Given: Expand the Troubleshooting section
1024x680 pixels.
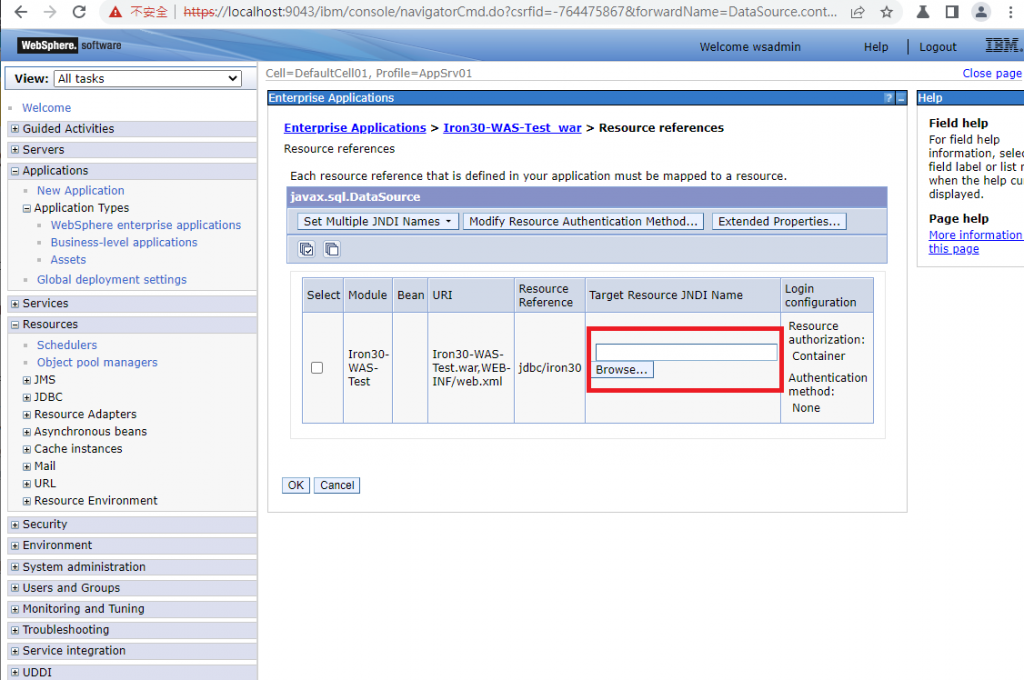Looking at the screenshot, I should tap(15, 630).
